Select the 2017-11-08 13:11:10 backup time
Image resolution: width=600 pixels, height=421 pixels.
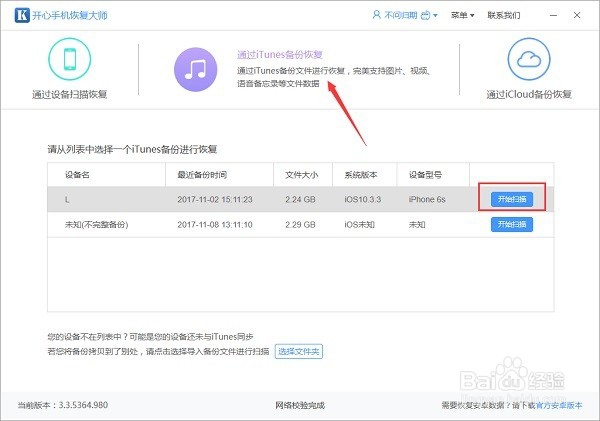coord(215,225)
